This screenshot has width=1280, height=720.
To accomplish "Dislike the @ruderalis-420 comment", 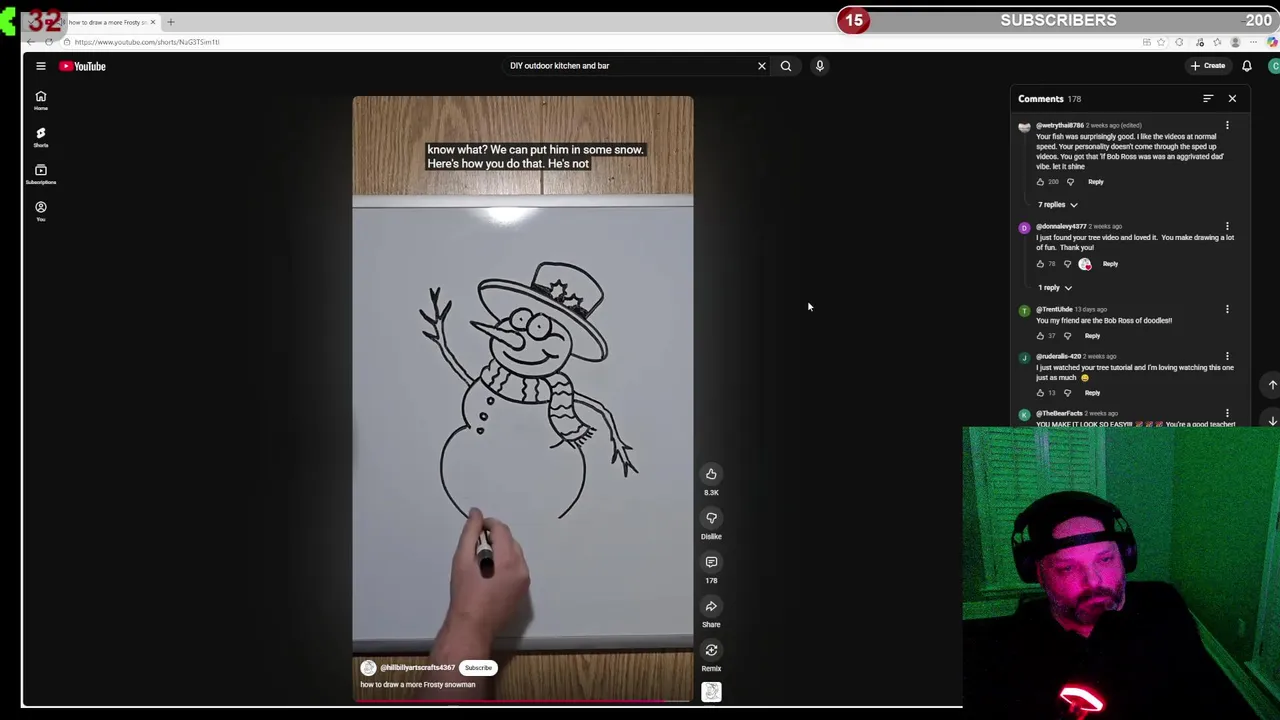I will (1067, 393).
